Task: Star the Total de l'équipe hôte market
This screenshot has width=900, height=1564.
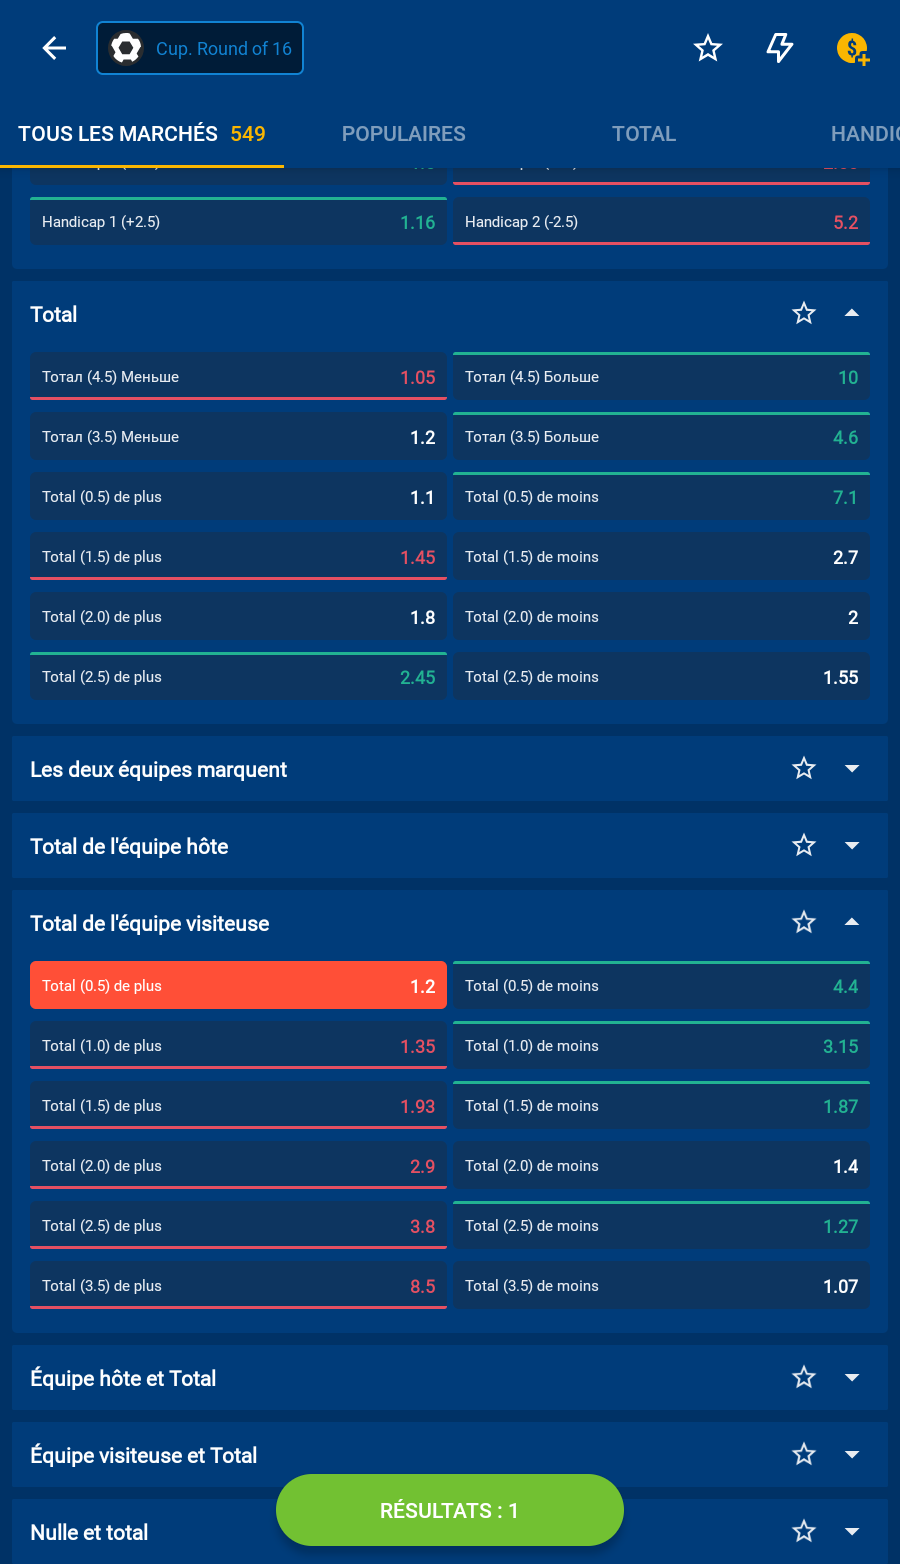Action: coord(804,846)
